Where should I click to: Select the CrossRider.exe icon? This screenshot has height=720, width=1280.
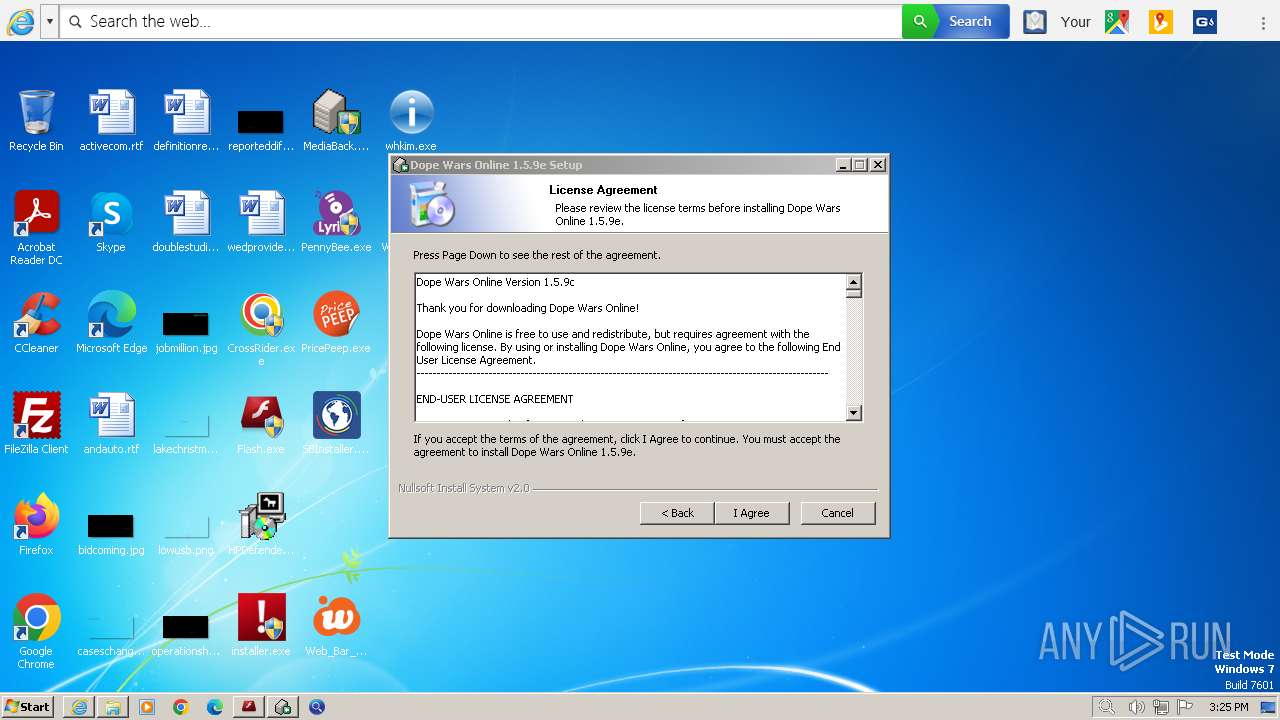tap(261, 329)
